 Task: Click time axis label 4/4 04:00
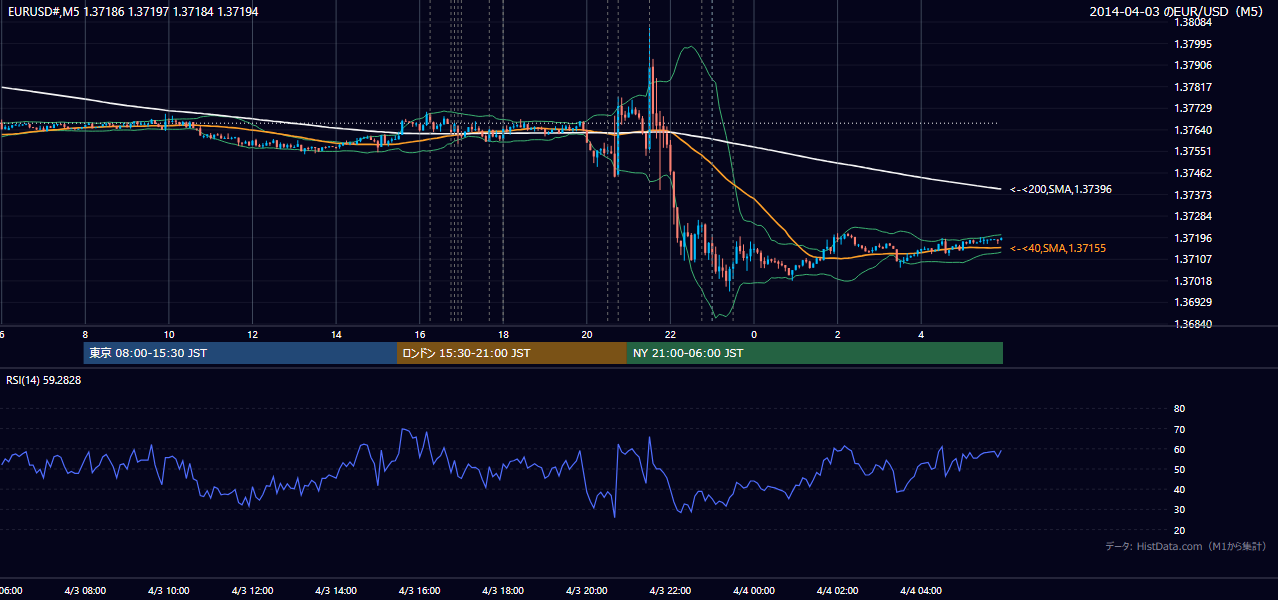pyautogui.click(x=921, y=591)
